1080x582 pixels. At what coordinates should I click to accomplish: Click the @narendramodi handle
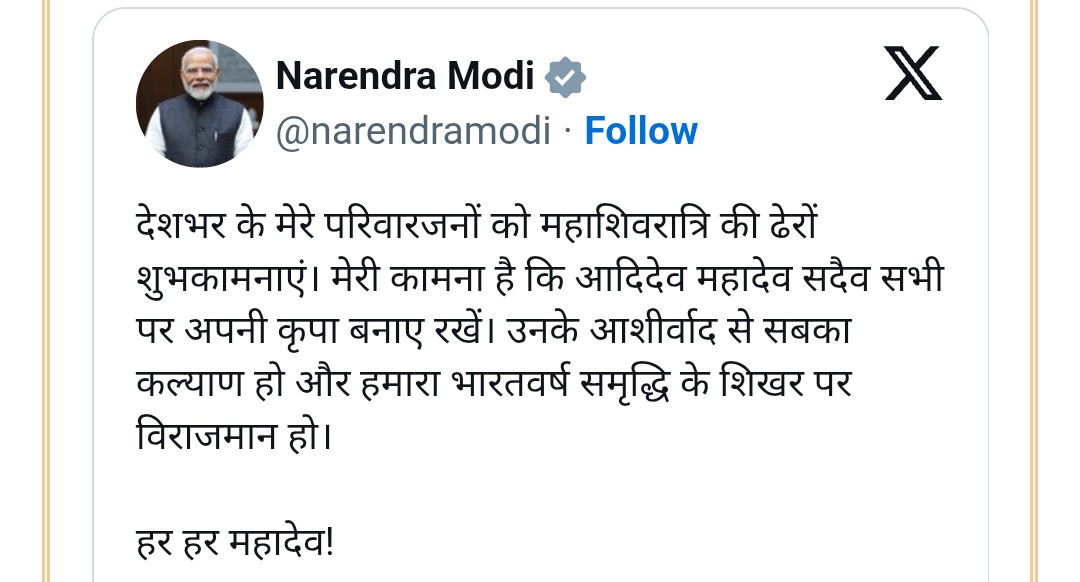[412, 131]
